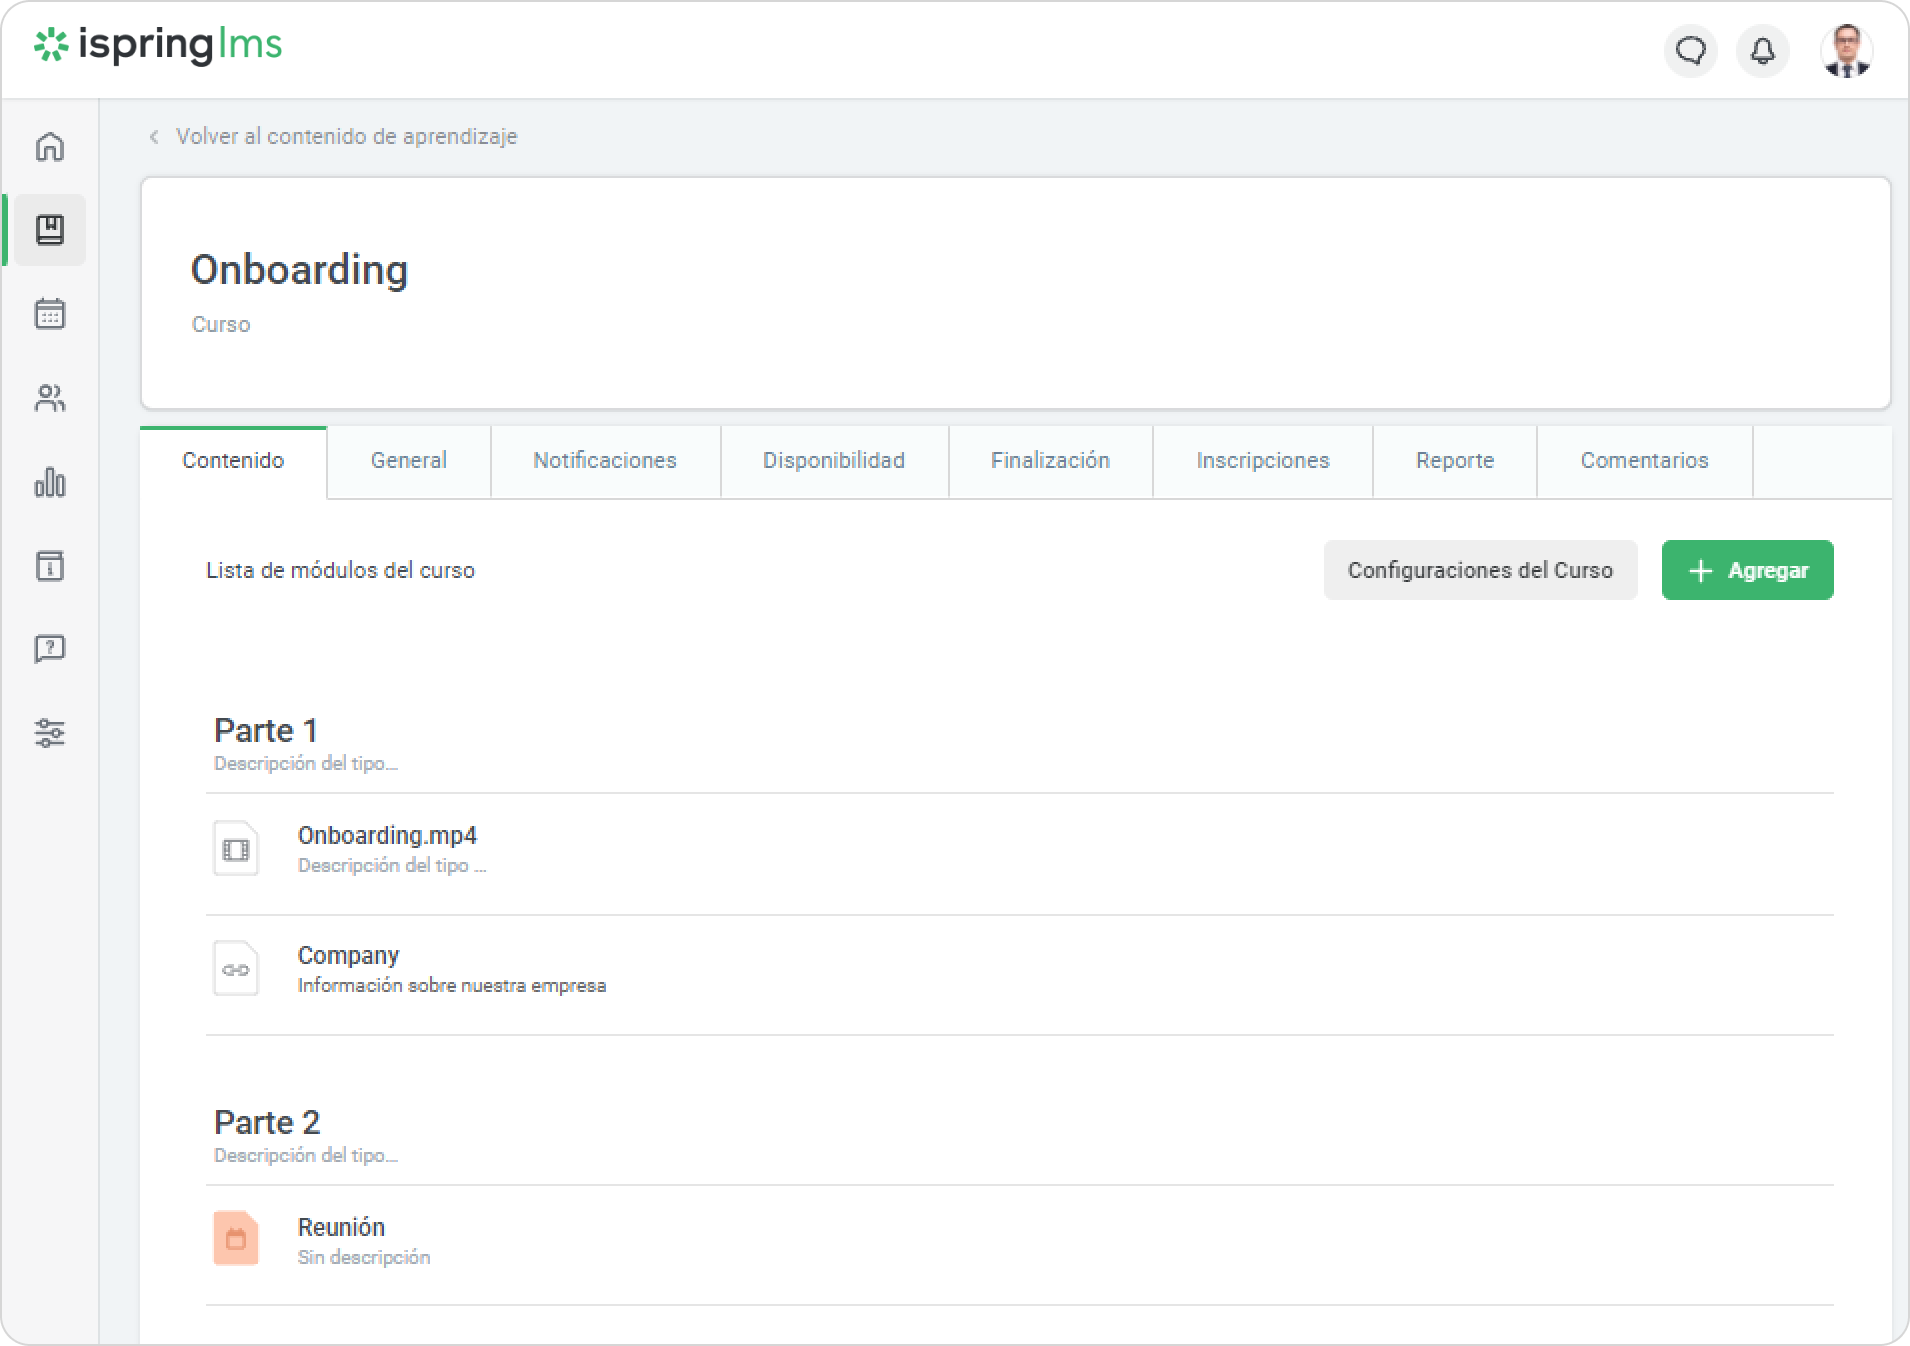Open the reports bar chart icon

pos(49,483)
